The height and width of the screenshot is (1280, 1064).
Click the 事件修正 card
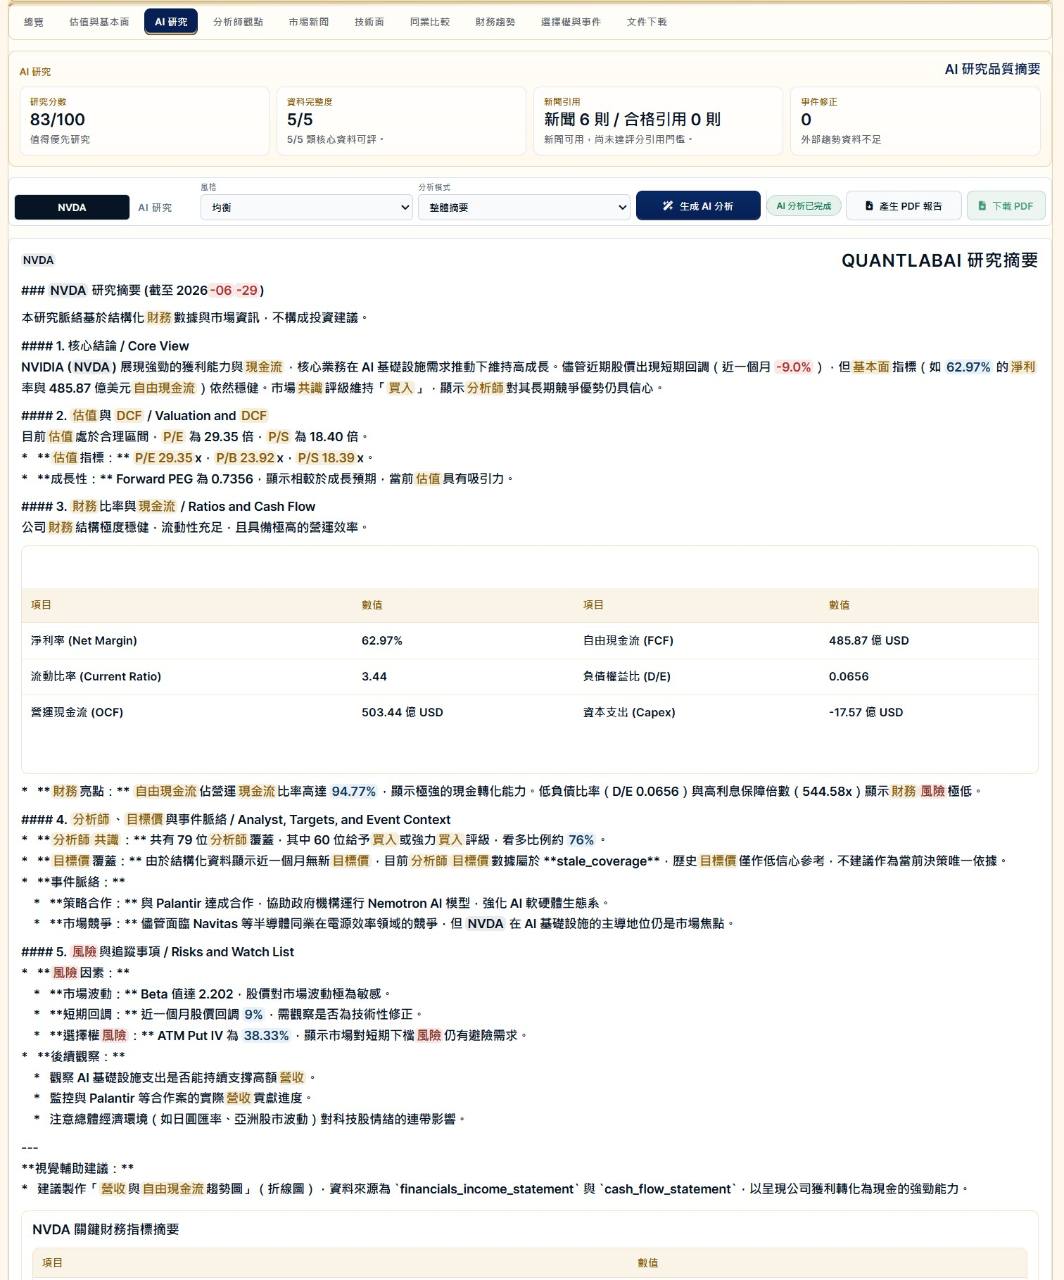(x=915, y=121)
